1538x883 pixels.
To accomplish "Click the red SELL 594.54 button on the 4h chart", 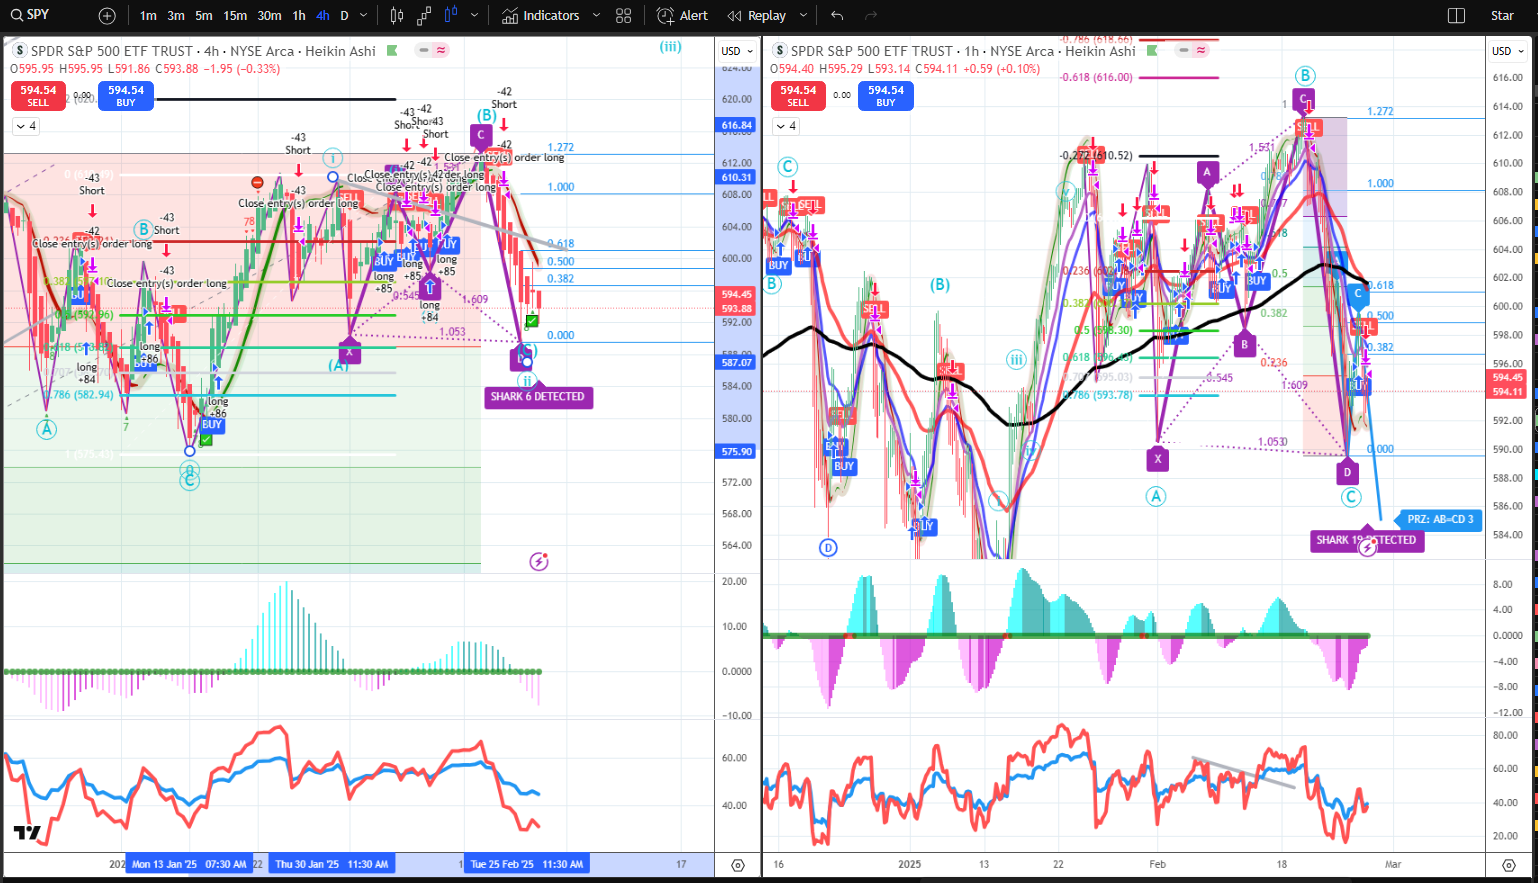I will [38, 96].
